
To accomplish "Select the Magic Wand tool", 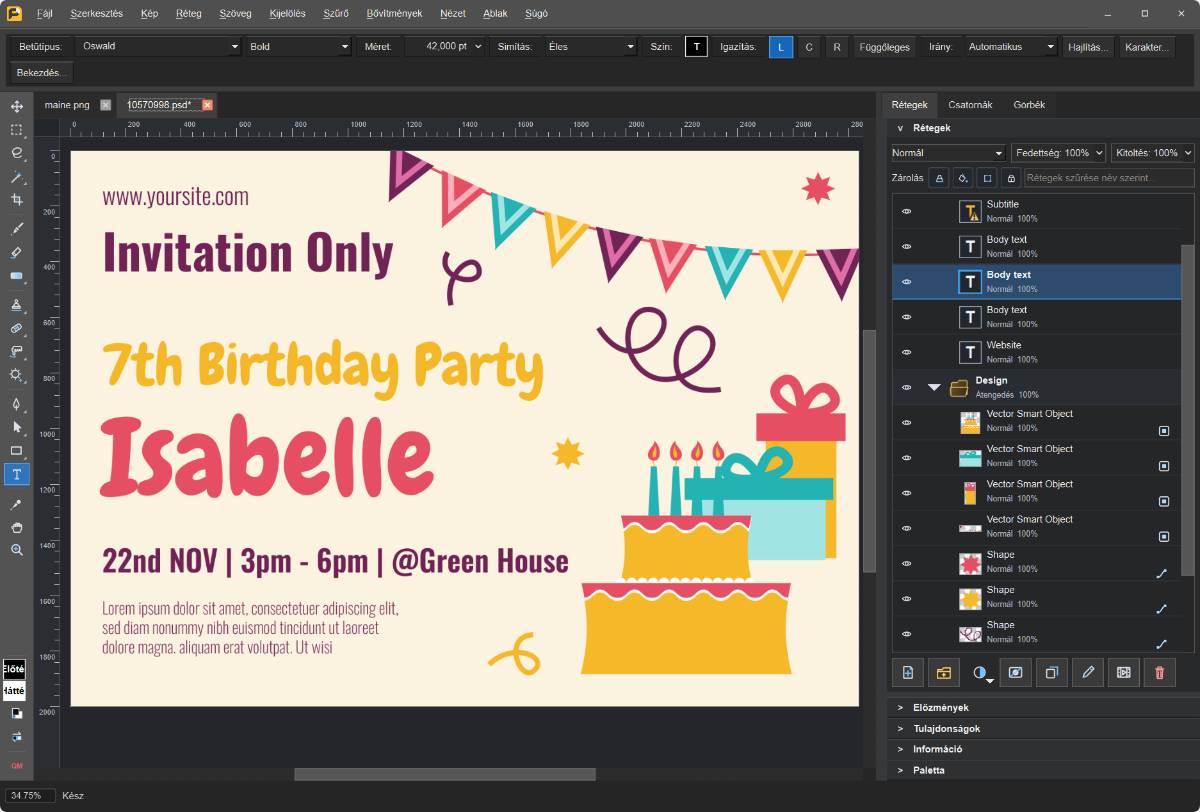I will pyautogui.click(x=16, y=177).
